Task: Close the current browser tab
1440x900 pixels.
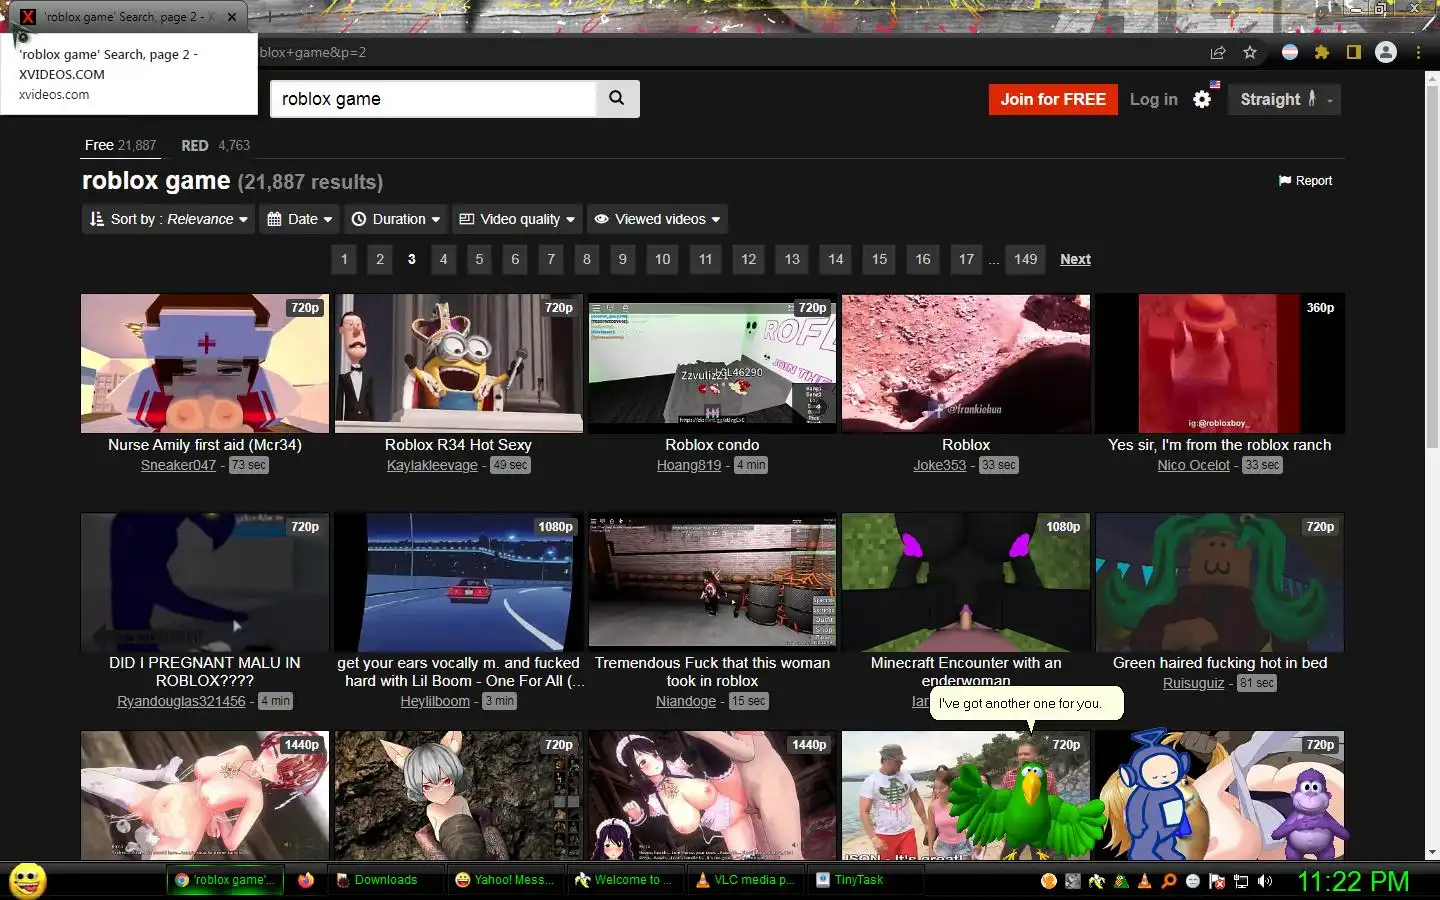Action: pyautogui.click(x=232, y=17)
